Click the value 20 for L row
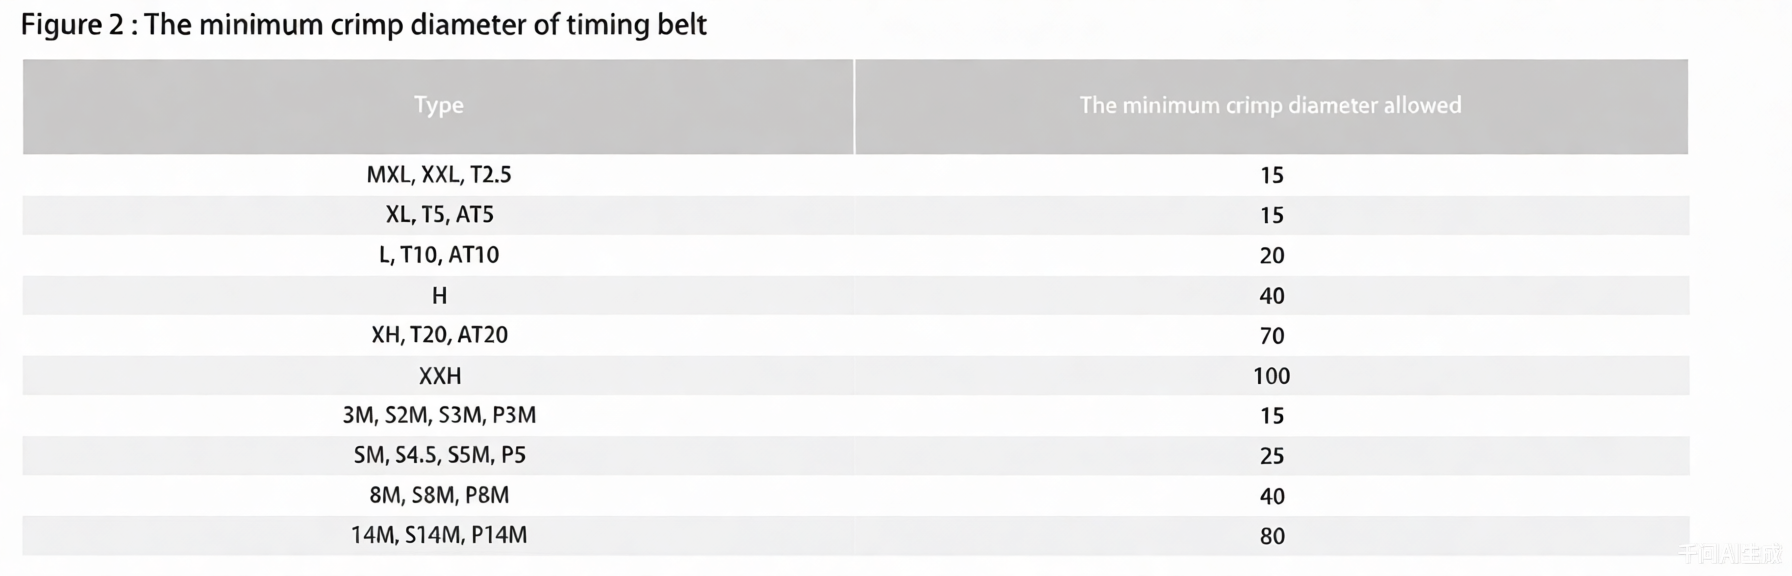Image resolution: width=1792 pixels, height=576 pixels. click(1271, 256)
